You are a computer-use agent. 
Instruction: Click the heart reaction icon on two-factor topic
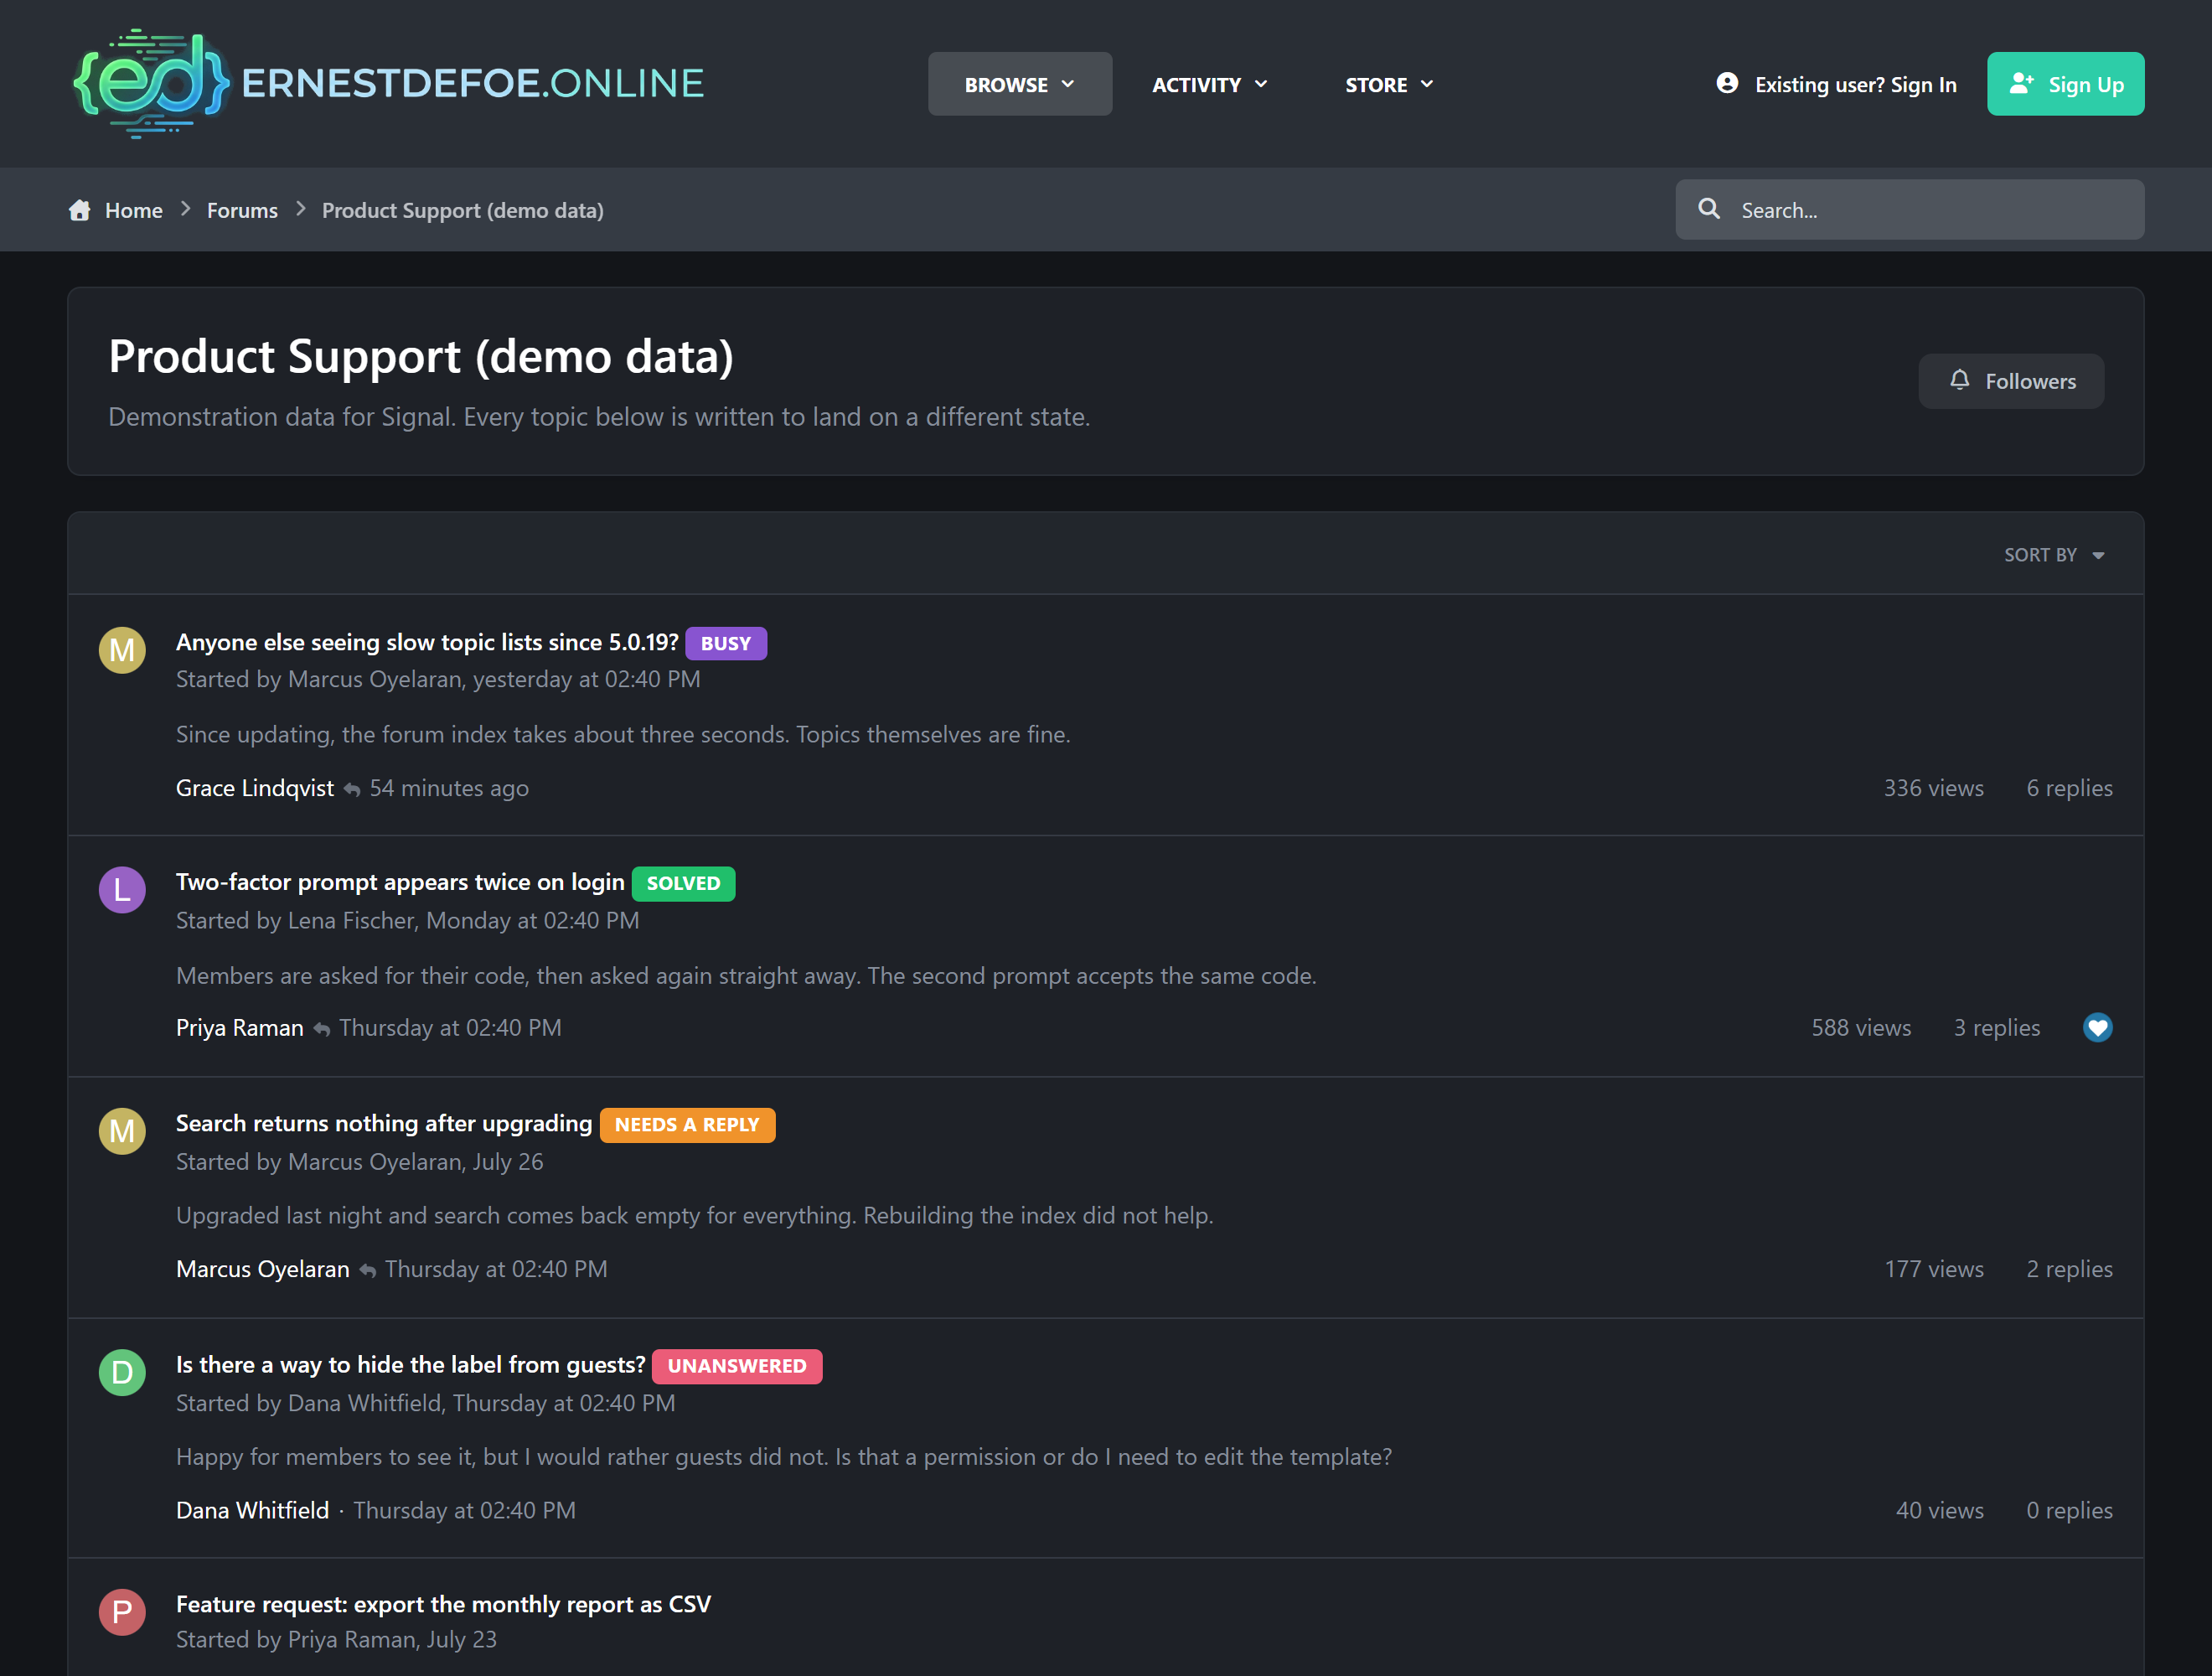point(2097,1027)
